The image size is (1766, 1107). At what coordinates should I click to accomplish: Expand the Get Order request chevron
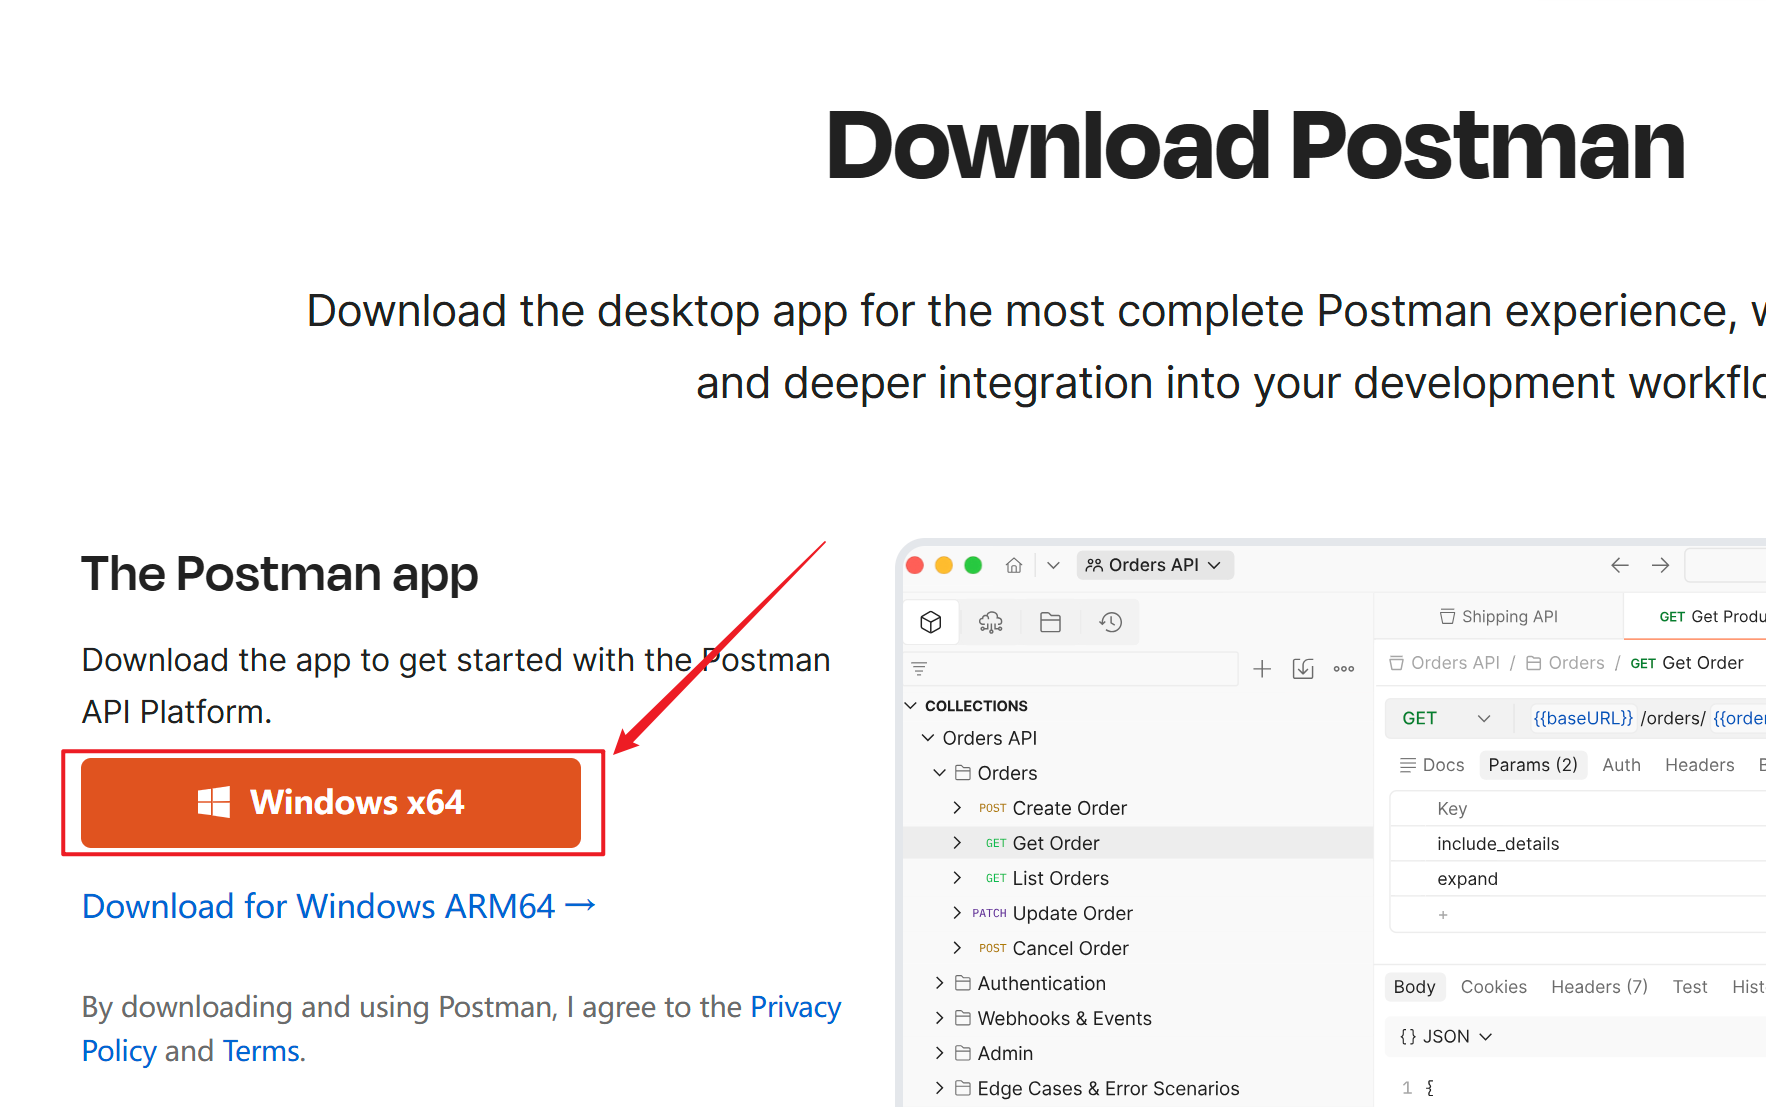coord(957,843)
